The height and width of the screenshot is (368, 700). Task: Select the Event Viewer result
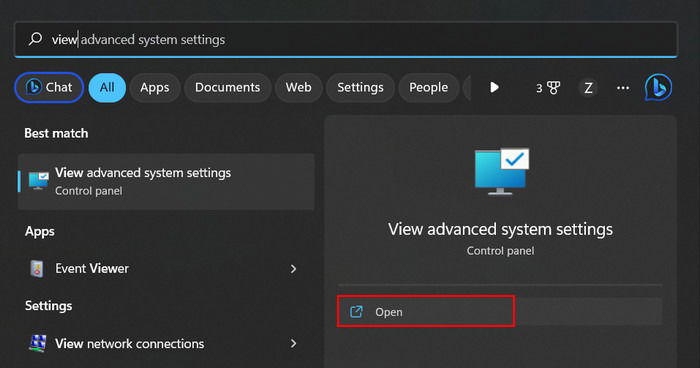pos(166,268)
